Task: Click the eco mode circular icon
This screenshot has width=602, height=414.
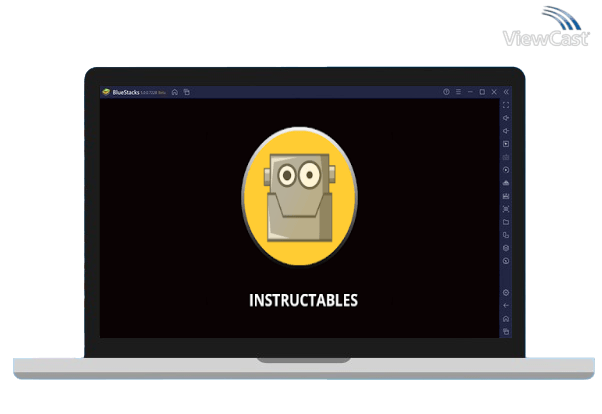Action: pyautogui.click(x=506, y=261)
